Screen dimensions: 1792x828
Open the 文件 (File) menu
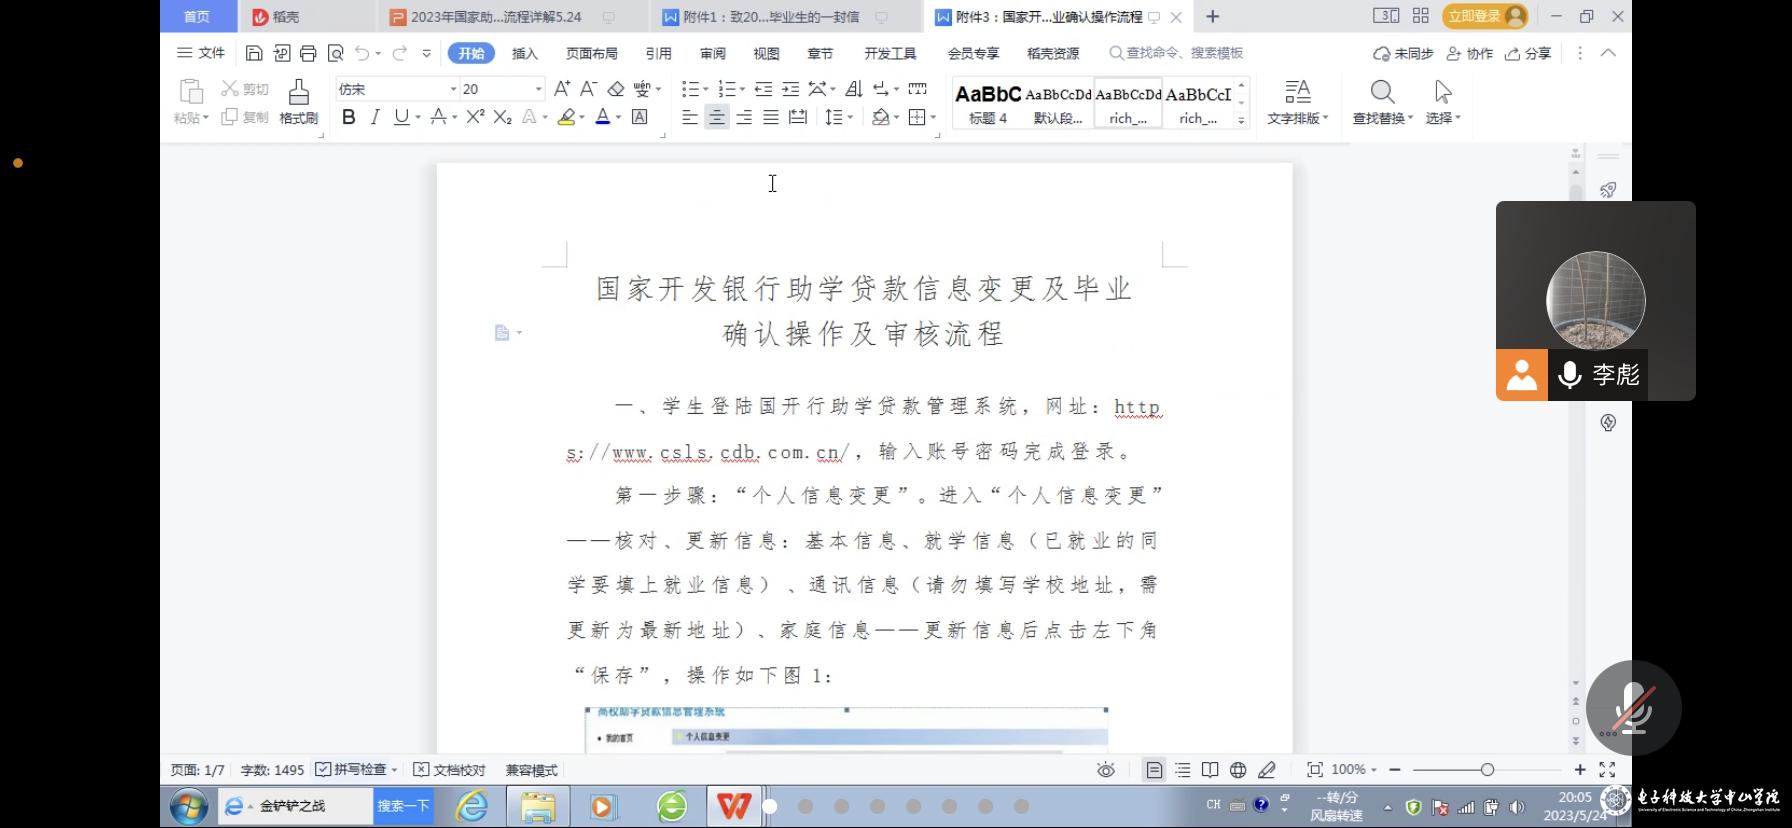click(201, 53)
